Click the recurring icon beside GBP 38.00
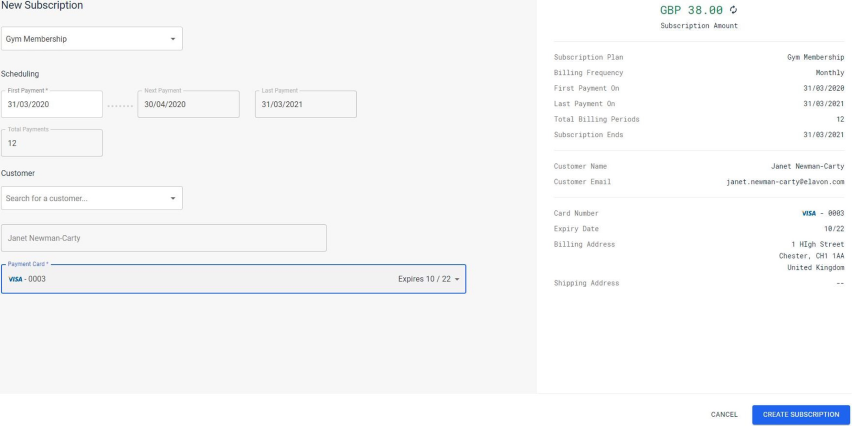The height and width of the screenshot is (426, 852). 735,10
